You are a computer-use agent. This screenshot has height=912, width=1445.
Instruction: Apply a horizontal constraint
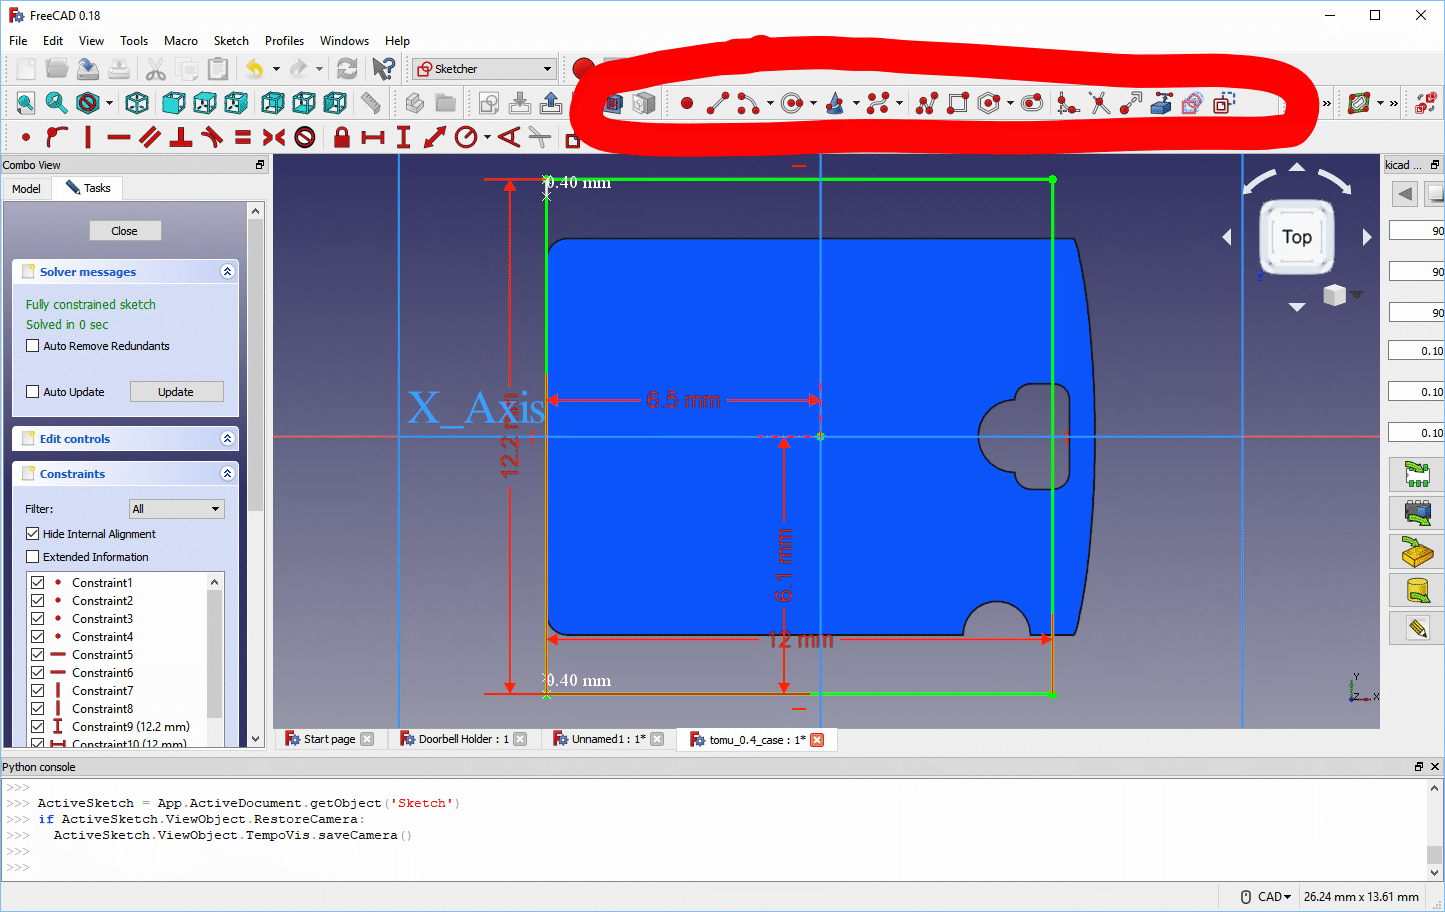point(117,137)
